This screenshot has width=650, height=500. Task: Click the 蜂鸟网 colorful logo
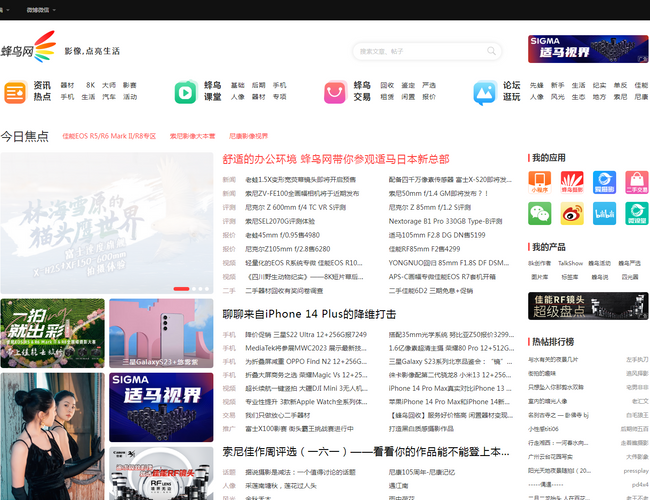[28, 46]
